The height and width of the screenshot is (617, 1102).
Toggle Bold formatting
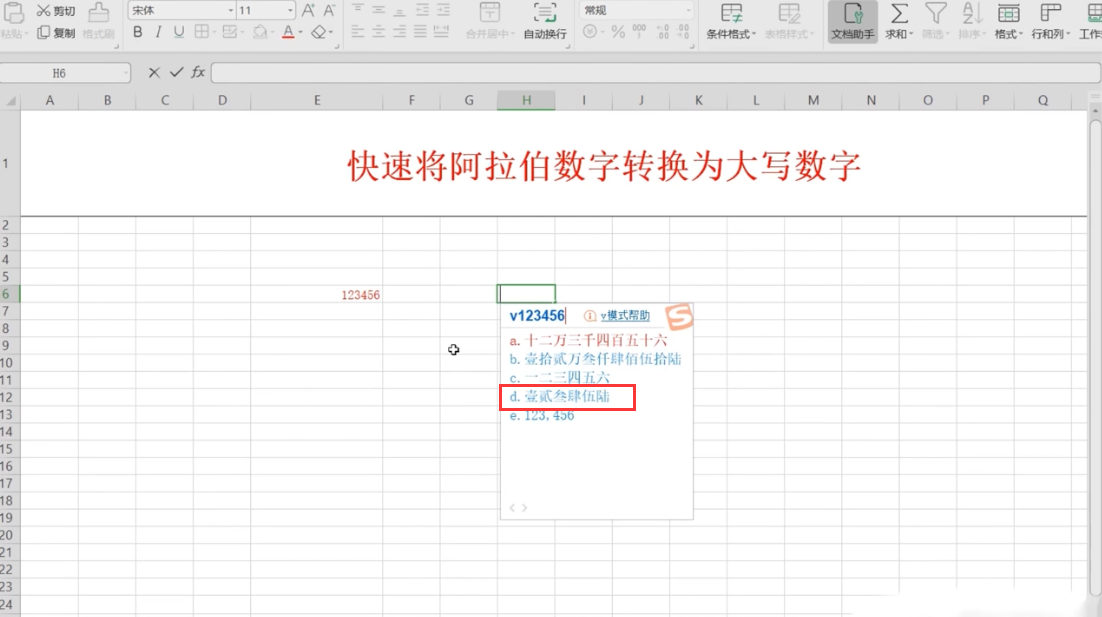(x=138, y=32)
